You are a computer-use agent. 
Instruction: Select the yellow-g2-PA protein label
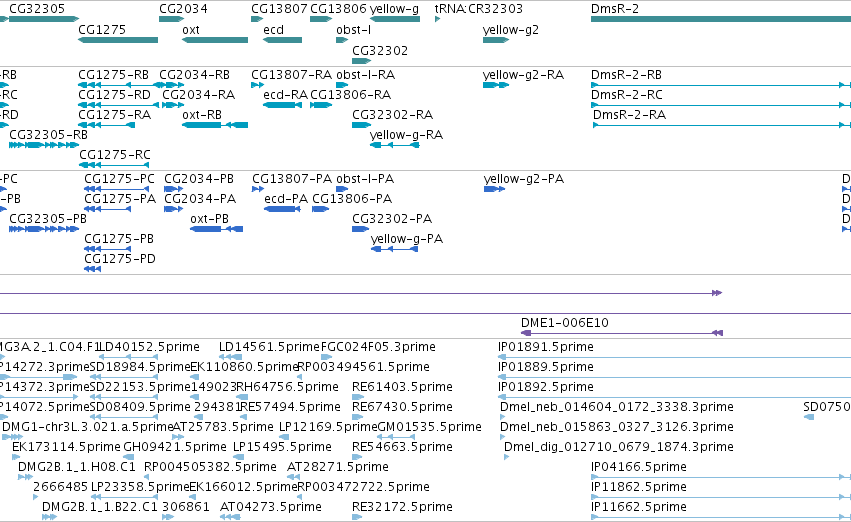(524, 179)
